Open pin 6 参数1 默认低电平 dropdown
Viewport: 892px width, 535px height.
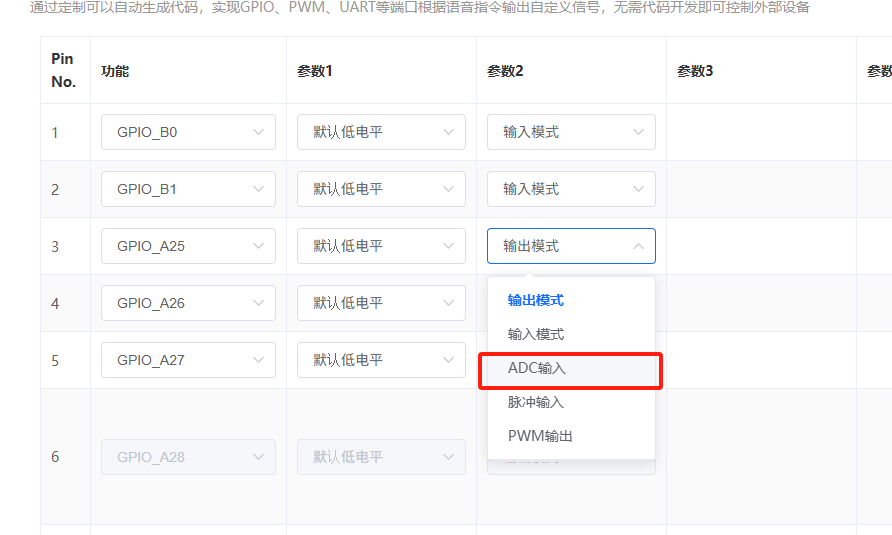click(x=381, y=457)
